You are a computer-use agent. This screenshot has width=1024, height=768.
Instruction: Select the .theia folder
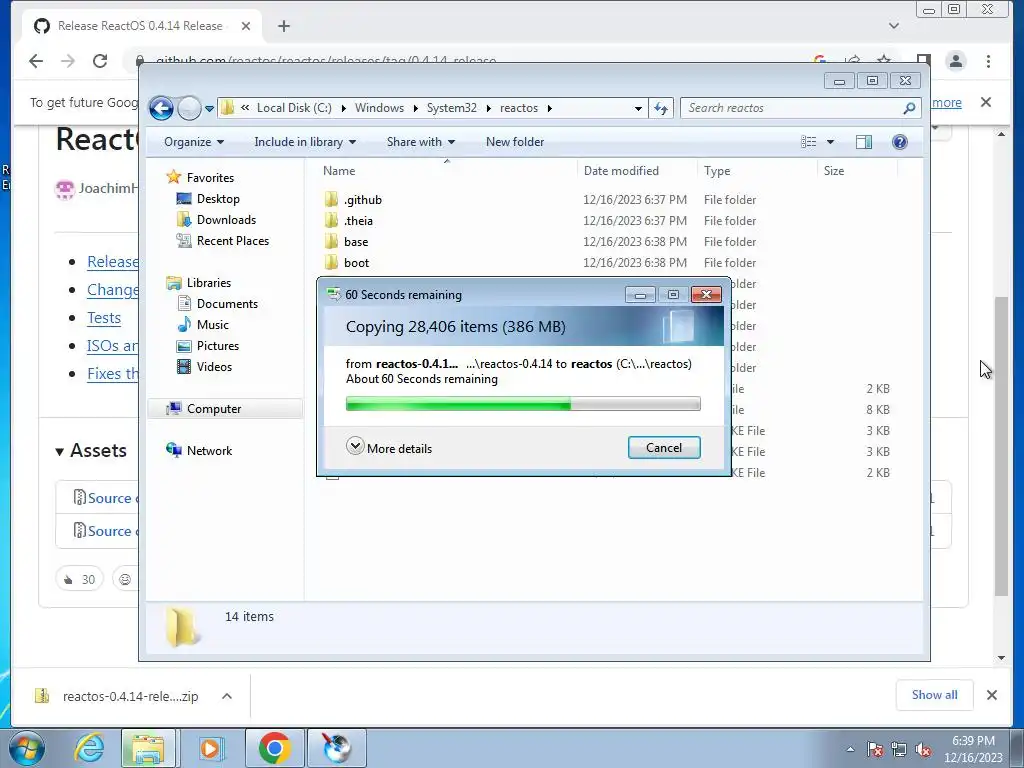point(358,221)
